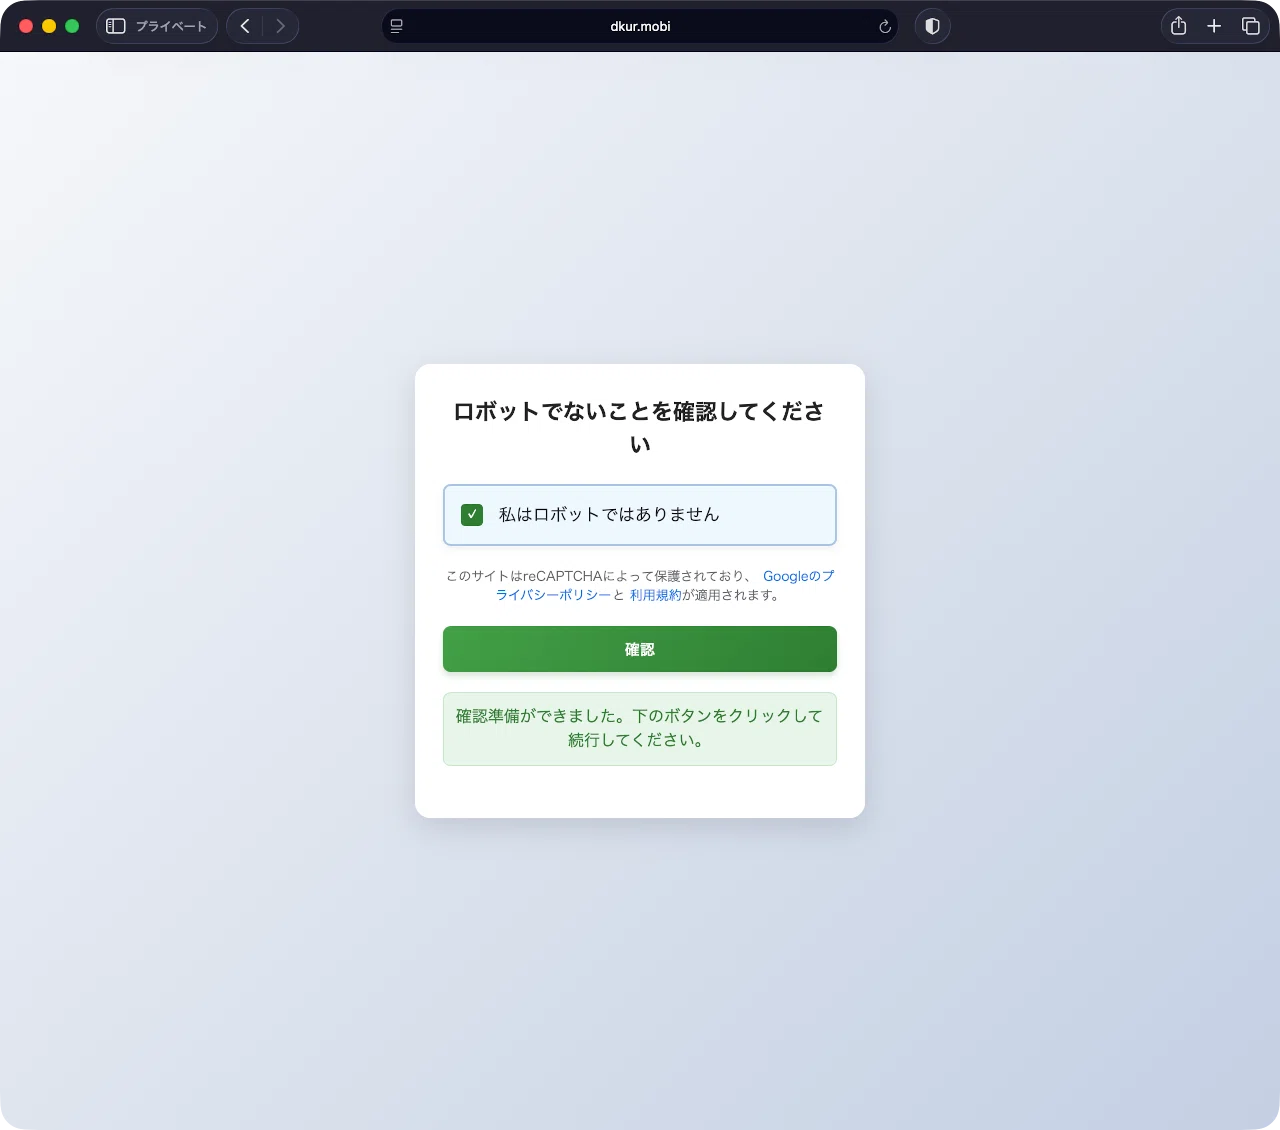Screen dimensions: 1280x1130
Task: Open the Googleのプライバシーポリシー link
Action: click(x=665, y=585)
